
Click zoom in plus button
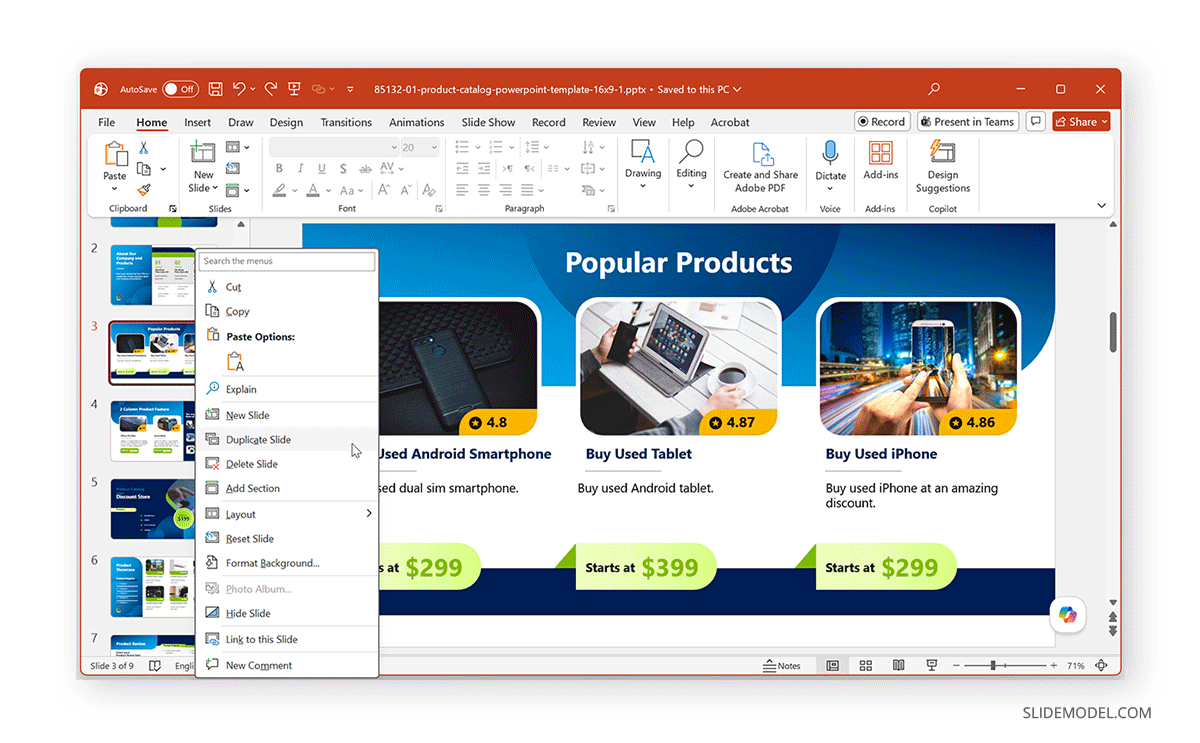[1053, 665]
